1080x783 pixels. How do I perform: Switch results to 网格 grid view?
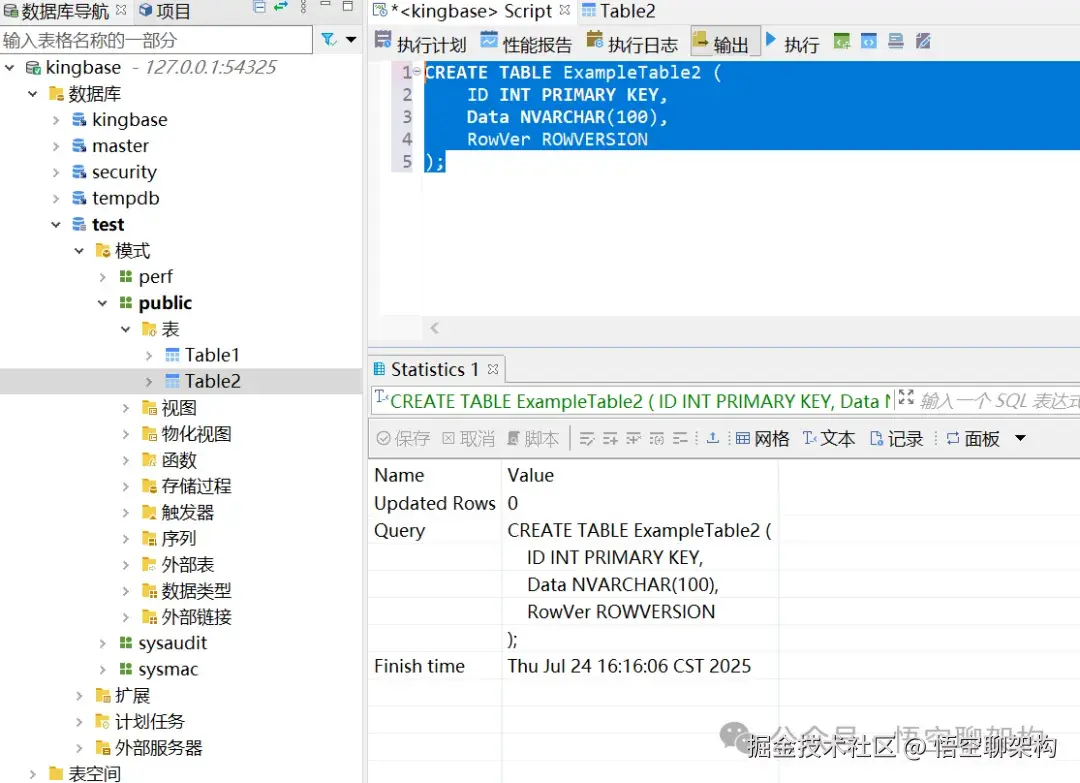pos(762,439)
